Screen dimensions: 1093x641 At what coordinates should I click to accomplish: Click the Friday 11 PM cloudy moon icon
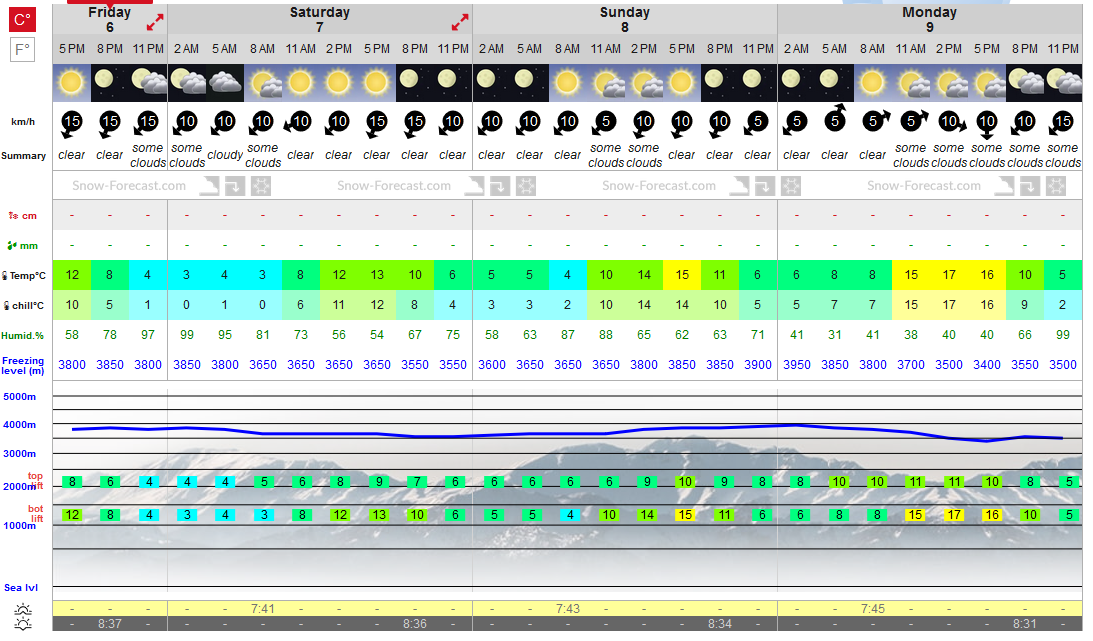[x=148, y=83]
